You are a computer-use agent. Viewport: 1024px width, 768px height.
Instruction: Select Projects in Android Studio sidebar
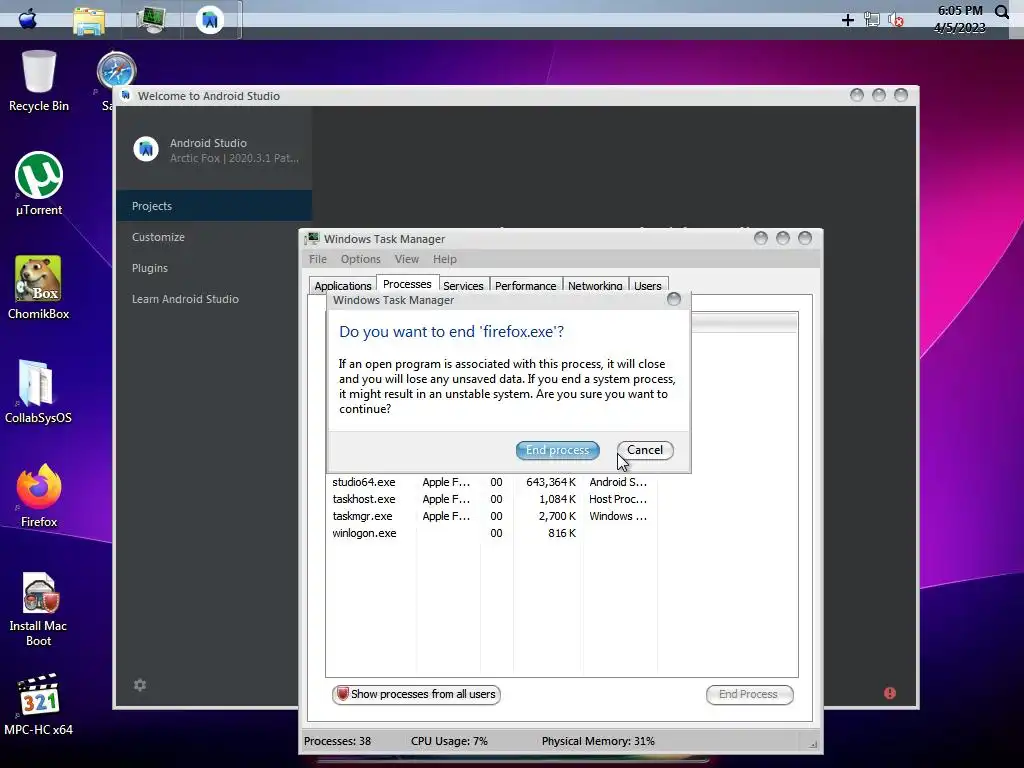click(214, 206)
